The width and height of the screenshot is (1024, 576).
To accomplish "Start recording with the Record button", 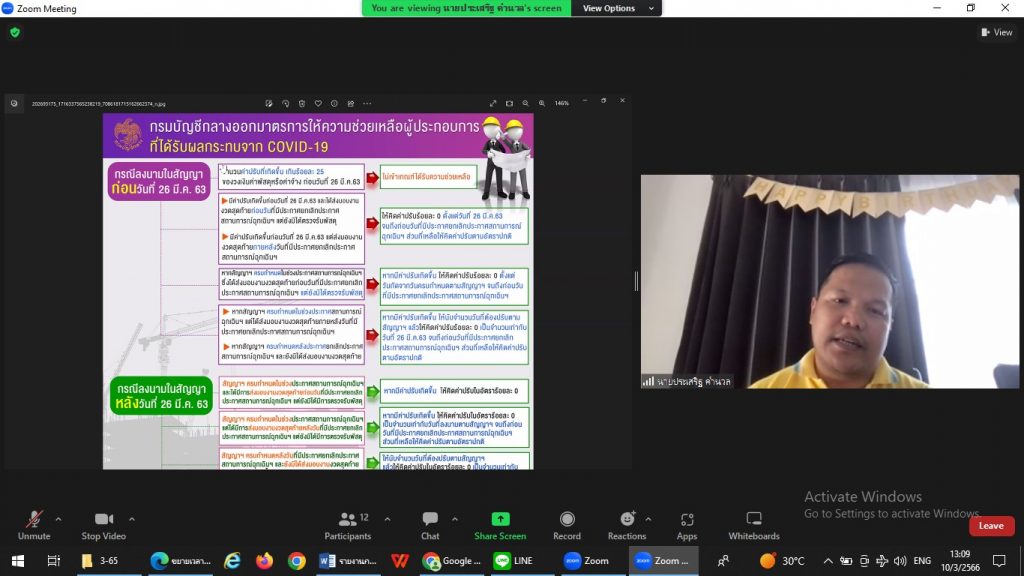I will tap(567, 525).
